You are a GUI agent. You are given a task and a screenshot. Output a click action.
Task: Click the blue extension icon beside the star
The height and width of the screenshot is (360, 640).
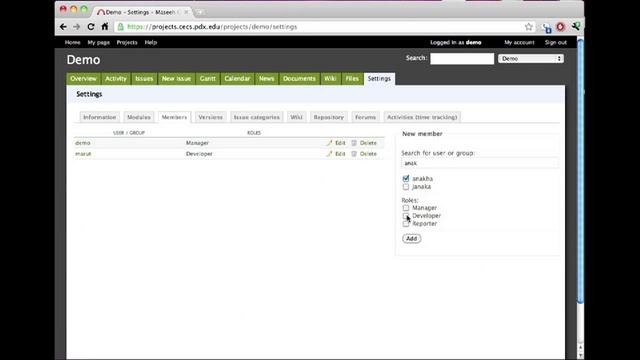[547, 27]
